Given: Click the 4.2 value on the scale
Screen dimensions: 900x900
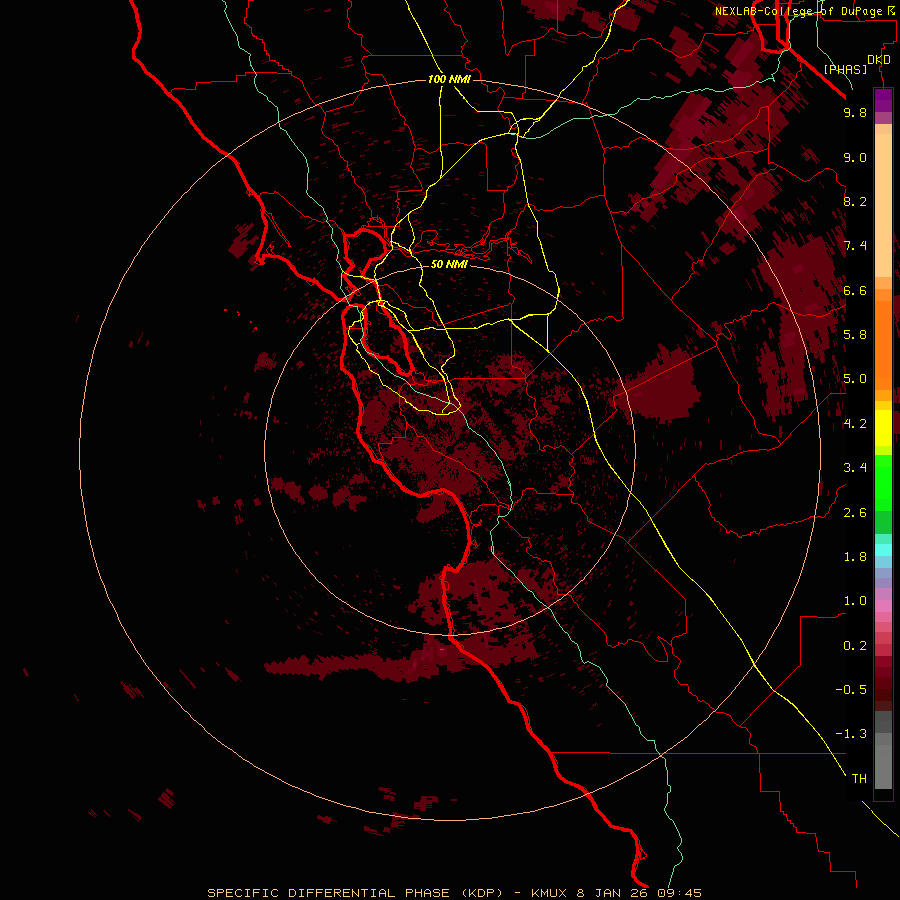Looking at the screenshot, I should click(x=855, y=424).
